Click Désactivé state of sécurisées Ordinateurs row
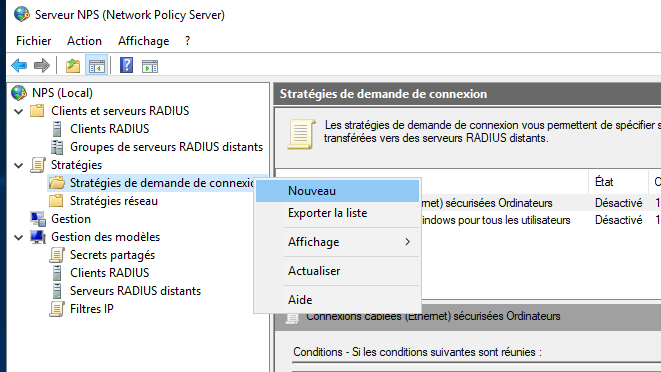Image resolution: width=661 pixels, height=372 pixels. [618, 203]
